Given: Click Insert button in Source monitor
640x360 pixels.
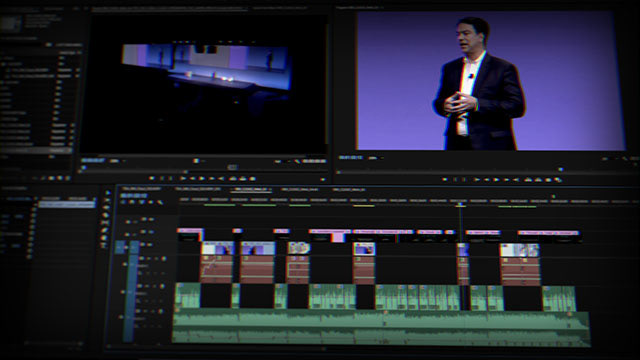Looking at the screenshot, I should tap(233, 179).
